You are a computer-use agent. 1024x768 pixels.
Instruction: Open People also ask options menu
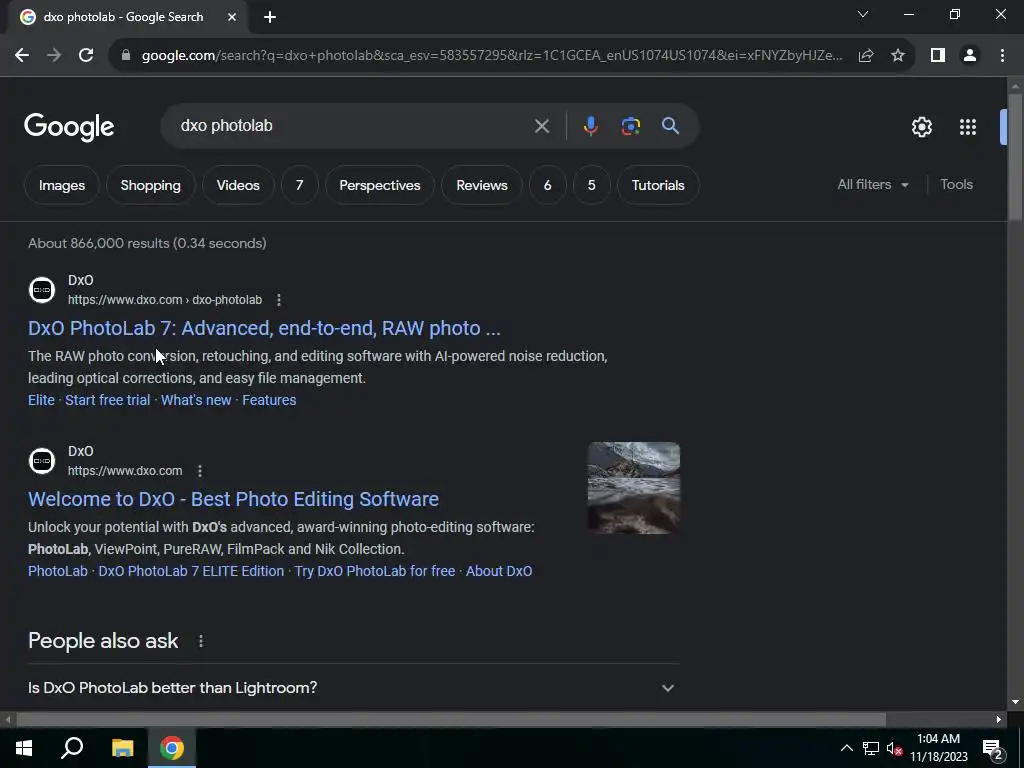200,641
